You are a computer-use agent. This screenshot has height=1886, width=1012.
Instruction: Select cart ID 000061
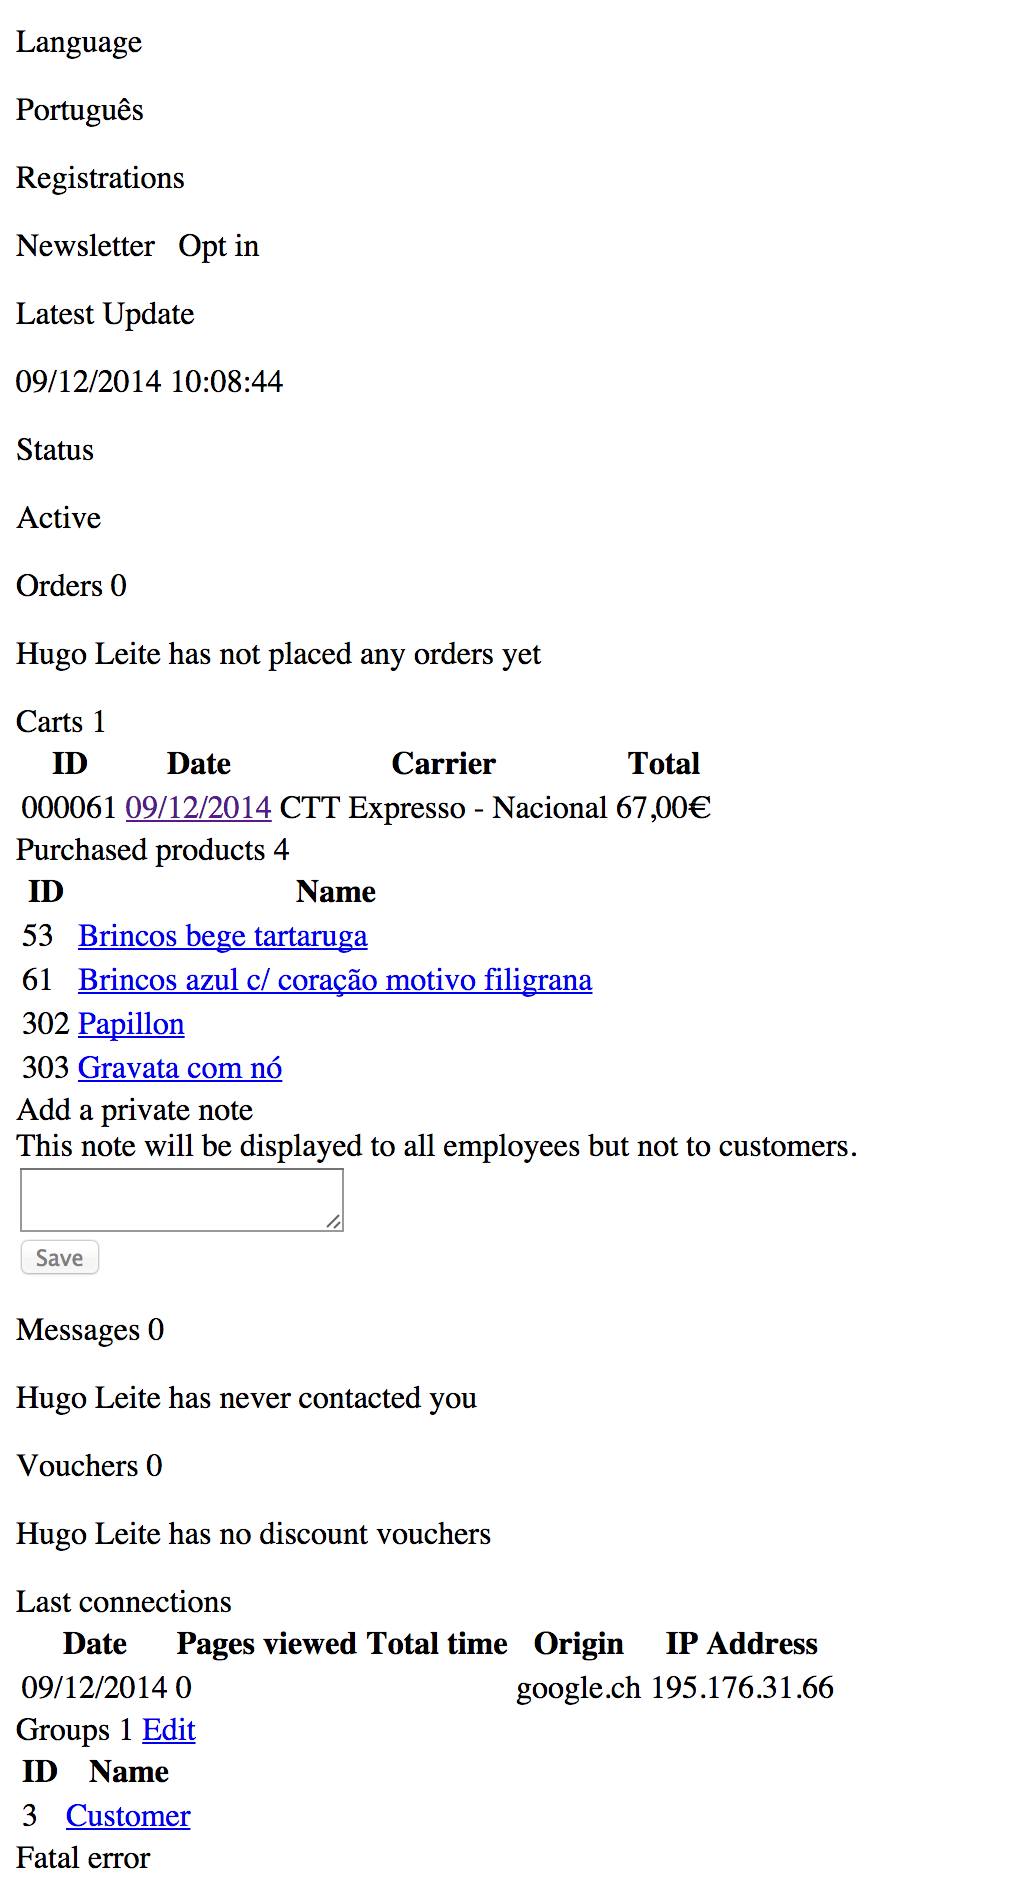click(x=69, y=807)
